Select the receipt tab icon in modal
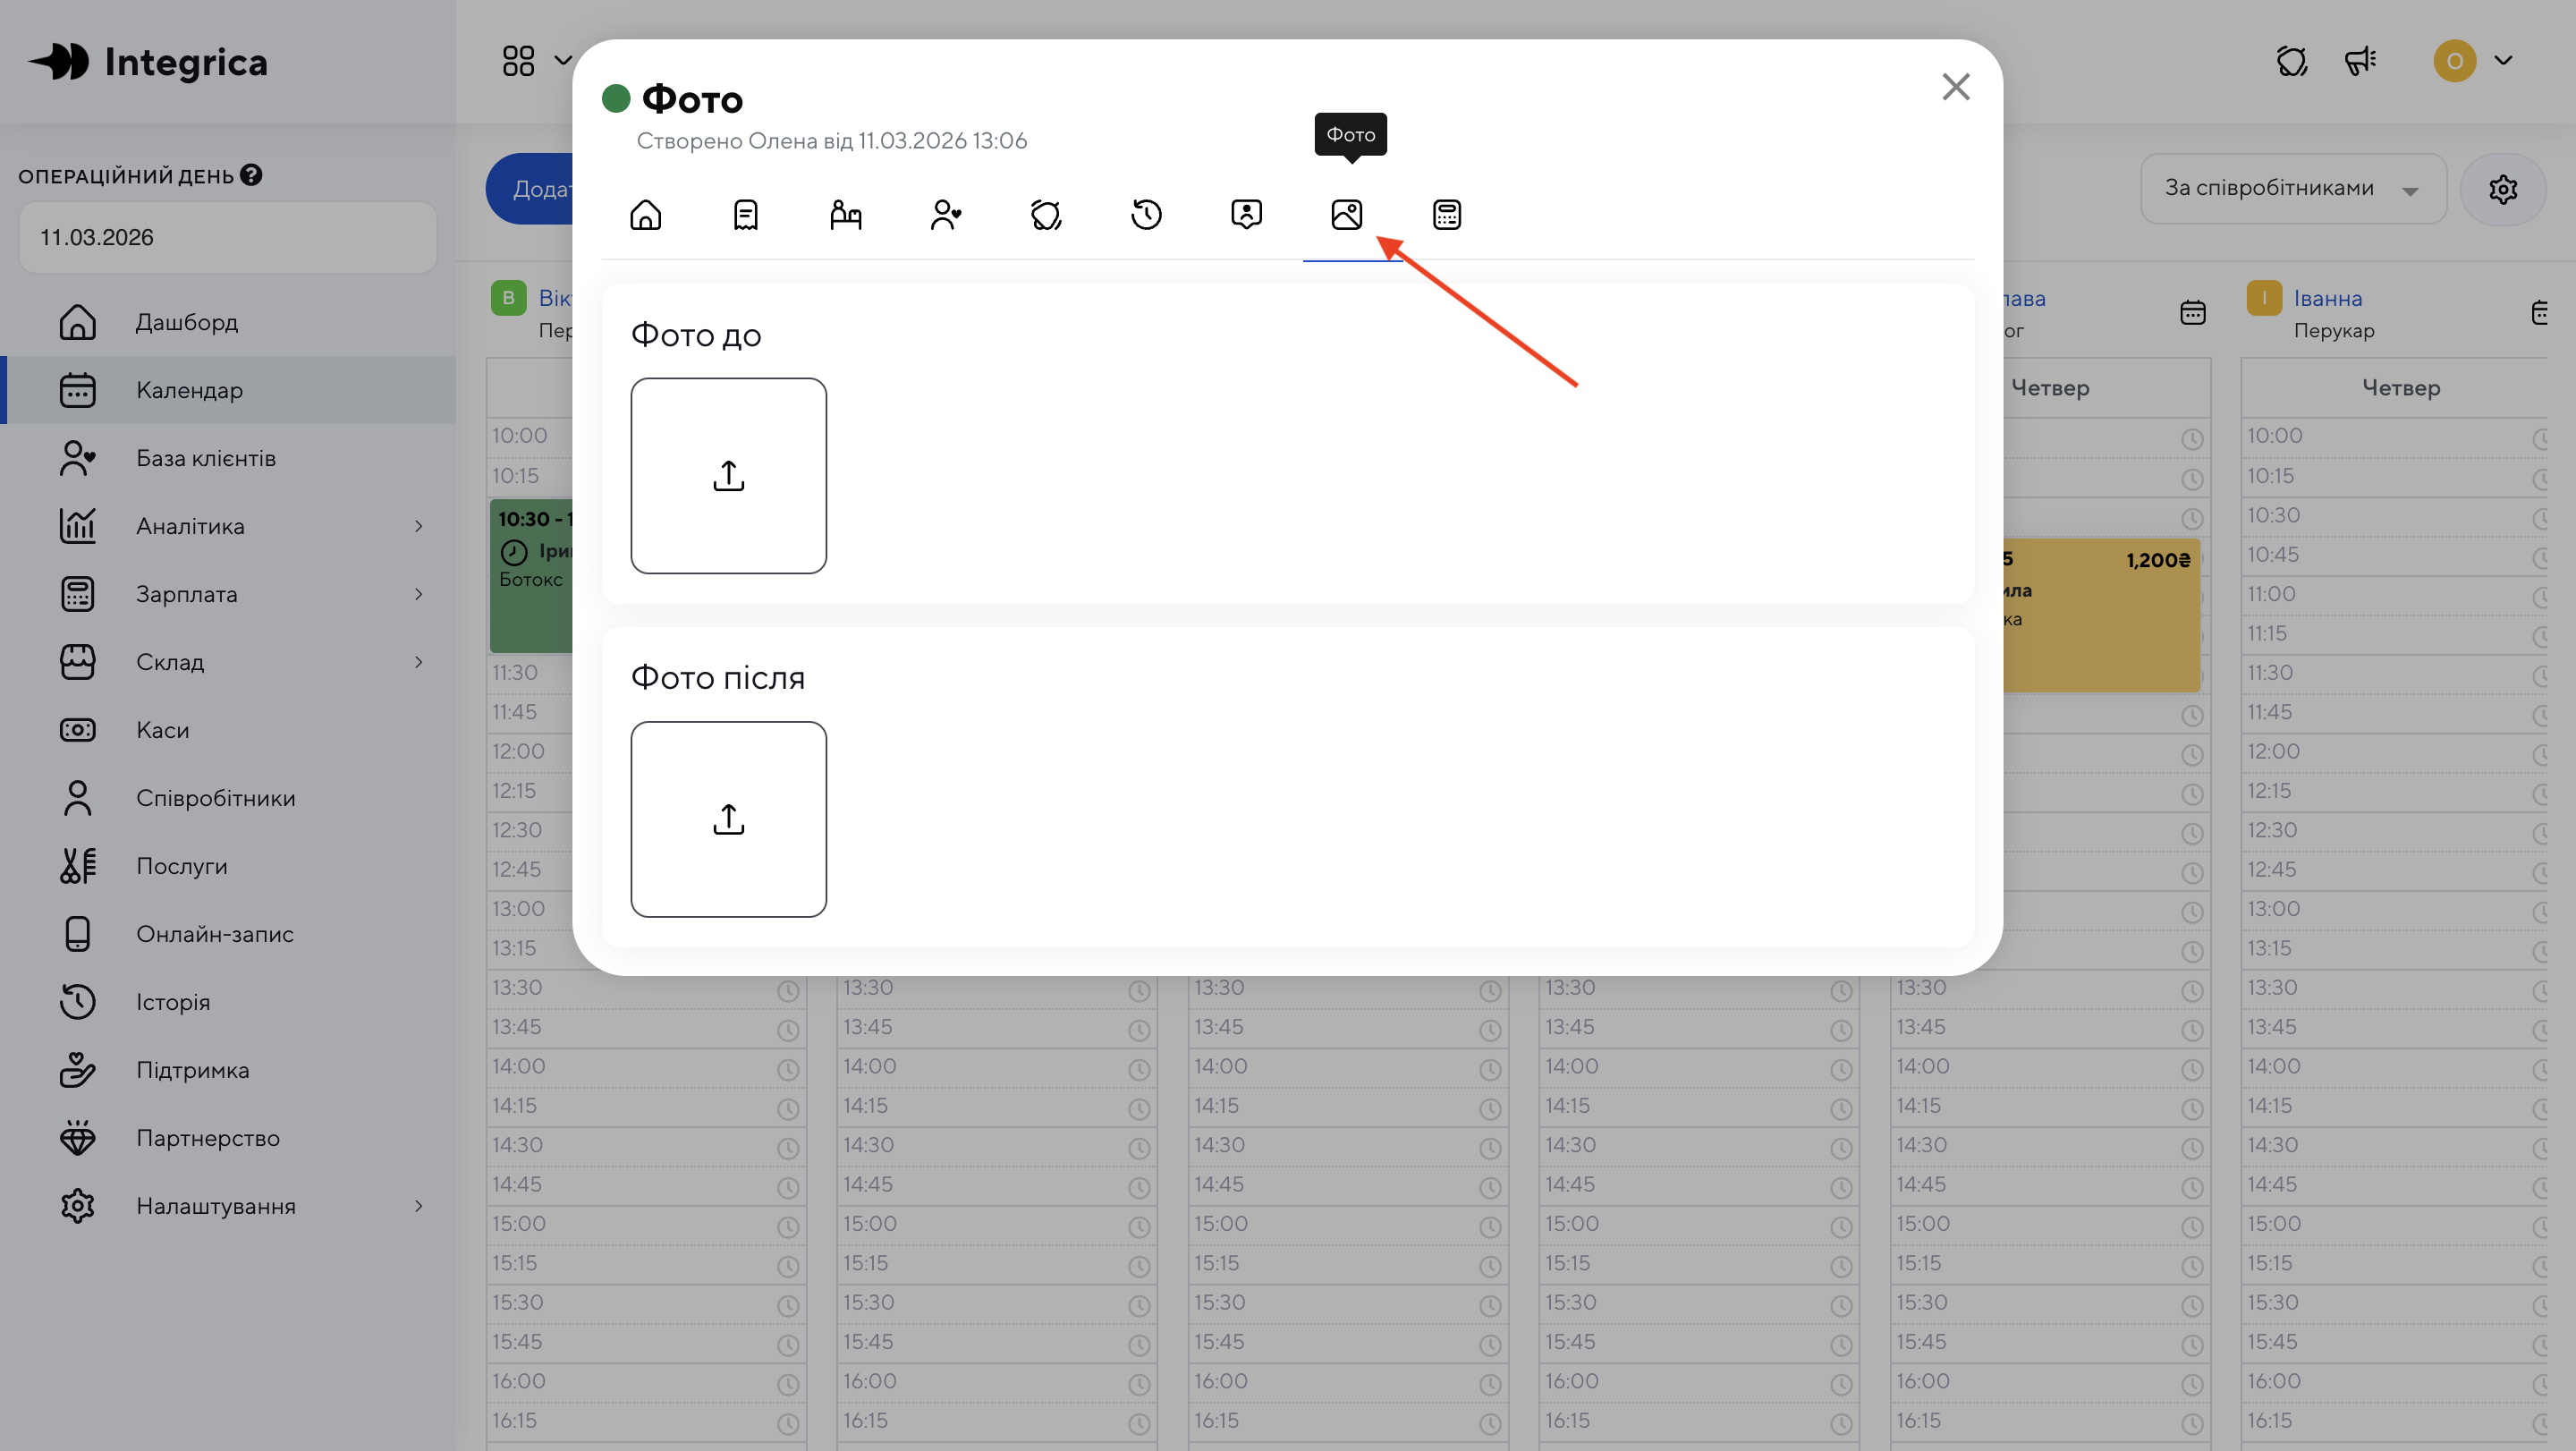Screen dimensions: 2576x1451 tap(745, 214)
